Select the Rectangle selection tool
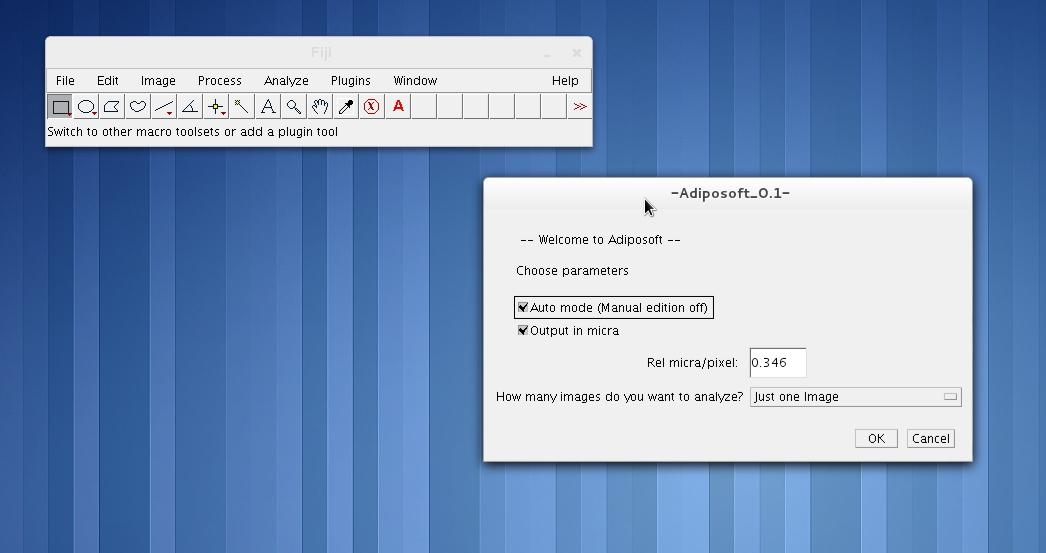1046x553 pixels. (x=60, y=107)
